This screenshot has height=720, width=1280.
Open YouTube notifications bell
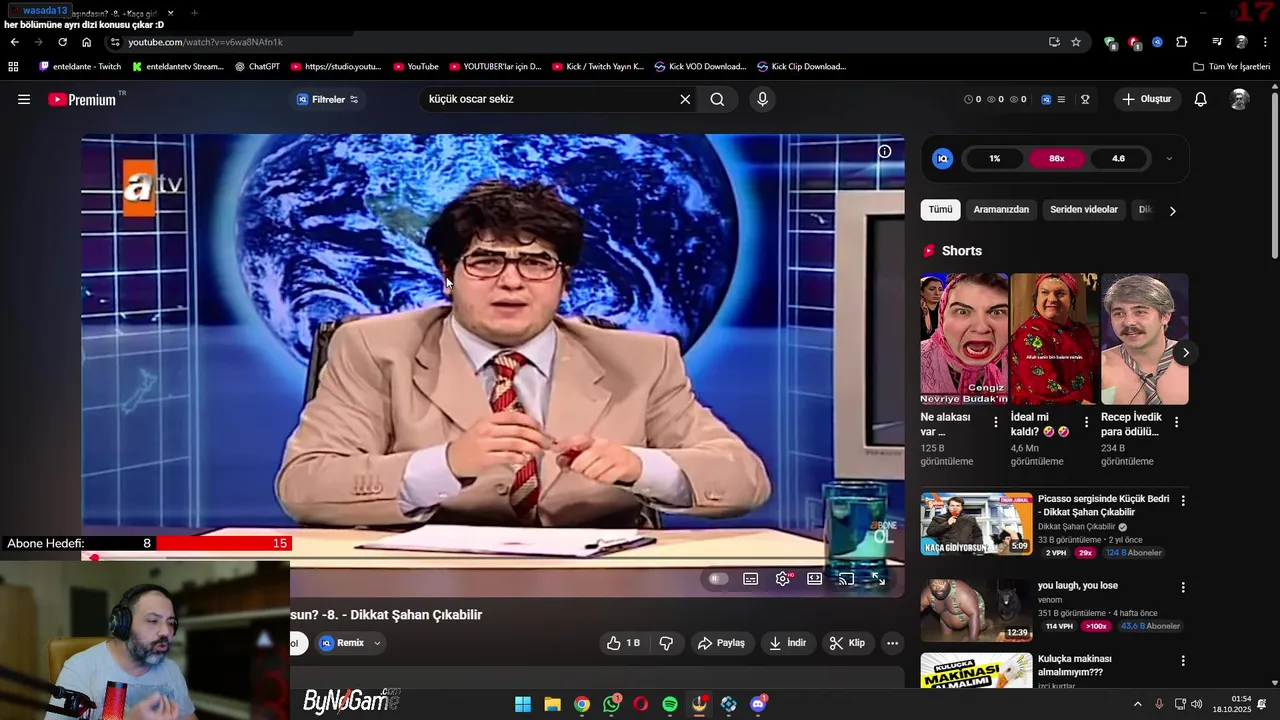click(x=1201, y=99)
